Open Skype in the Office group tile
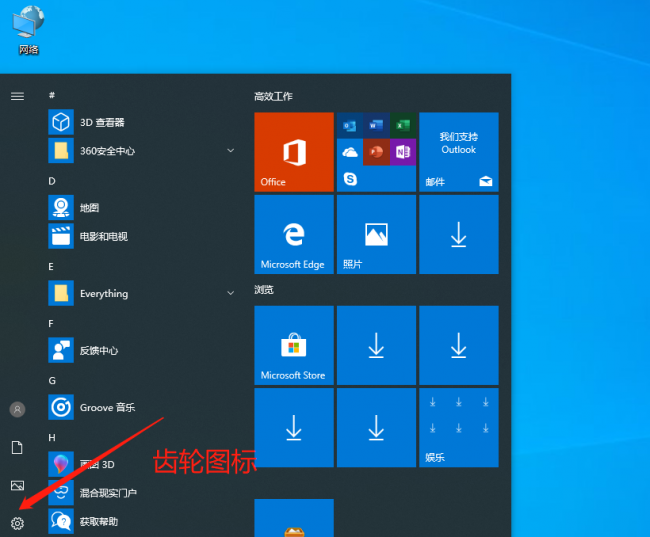Viewport: 650px width, 537px height. click(350, 179)
